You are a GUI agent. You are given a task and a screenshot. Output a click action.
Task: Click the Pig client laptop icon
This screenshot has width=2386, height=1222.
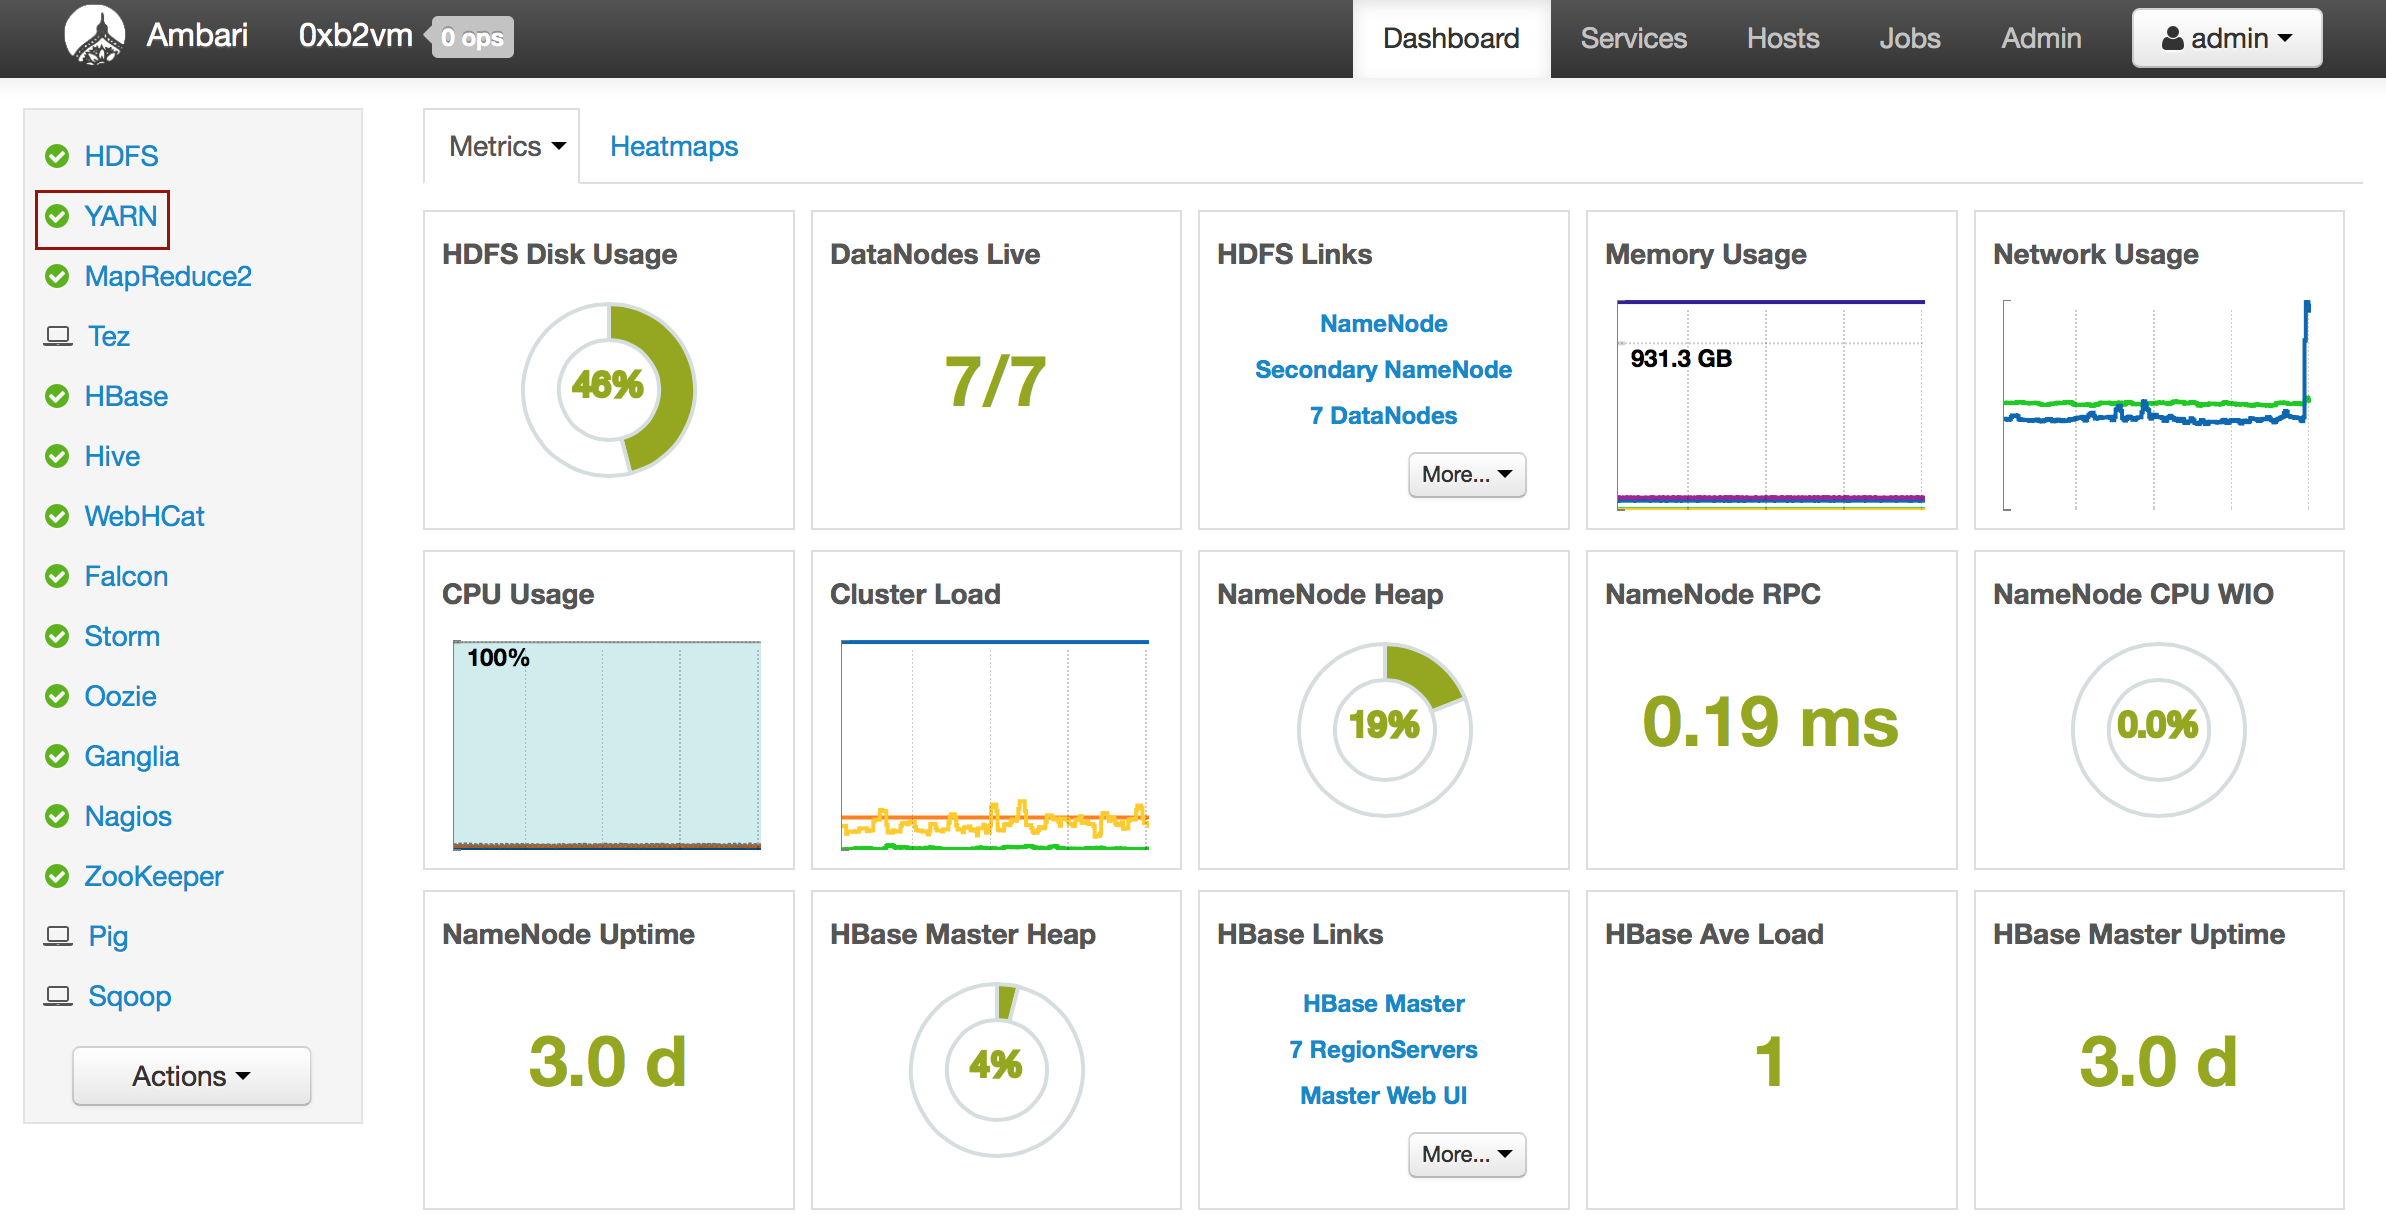[58, 936]
